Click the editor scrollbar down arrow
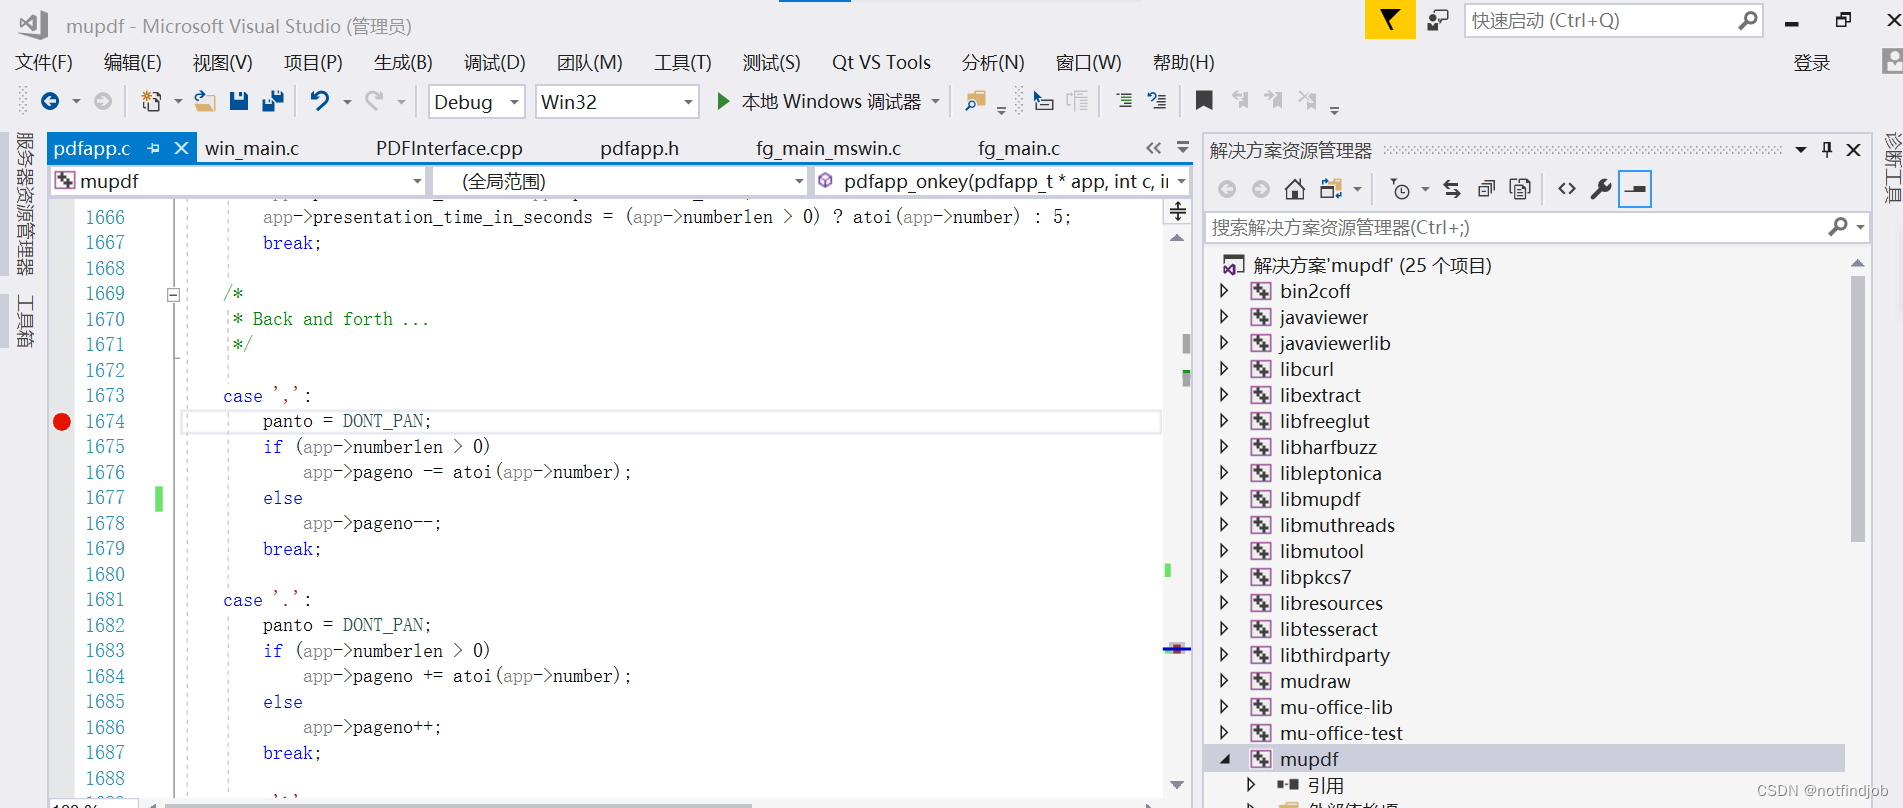The width and height of the screenshot is (1903, 808). [x=1177, y=785]
